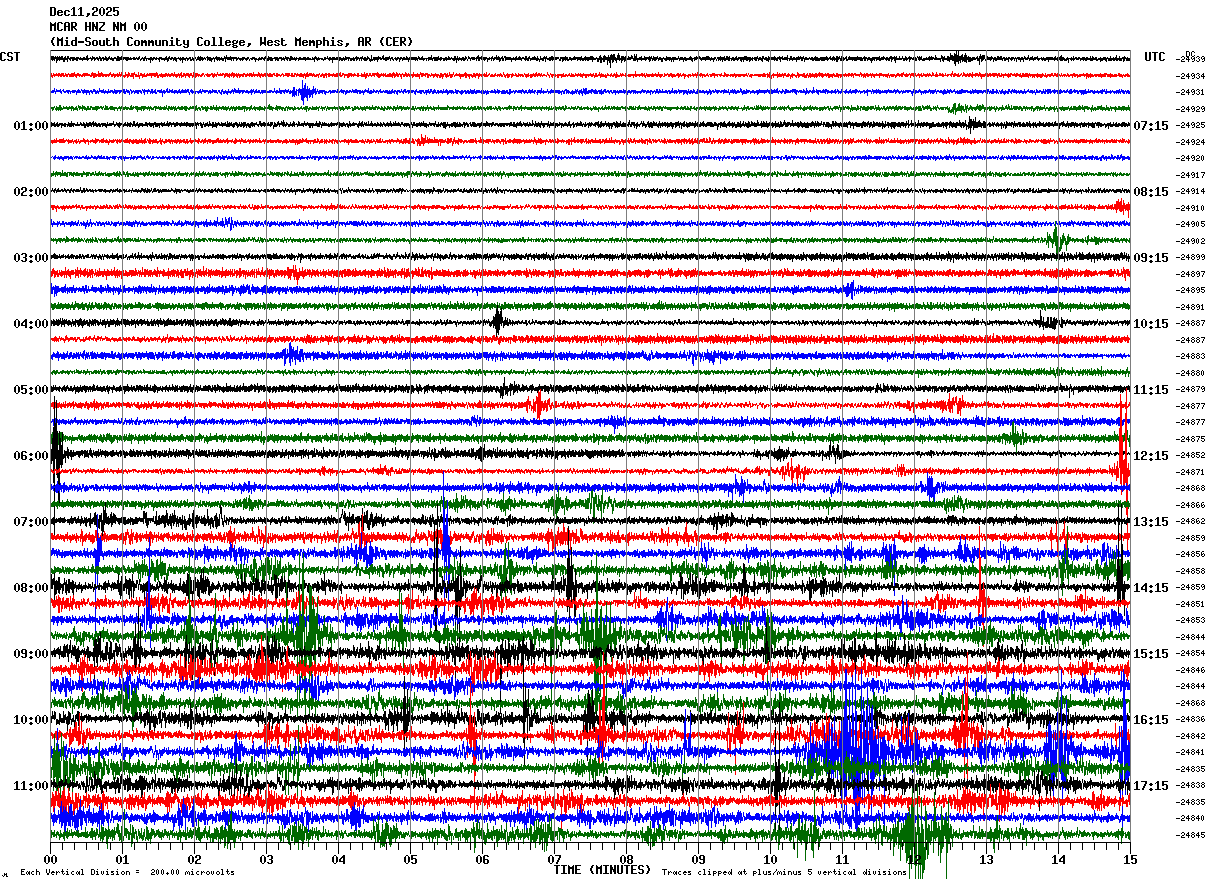The height and width of the screenshot is (886, 1210).
Task: Select the 05:00 CST hour label
Action: (31, 390)
